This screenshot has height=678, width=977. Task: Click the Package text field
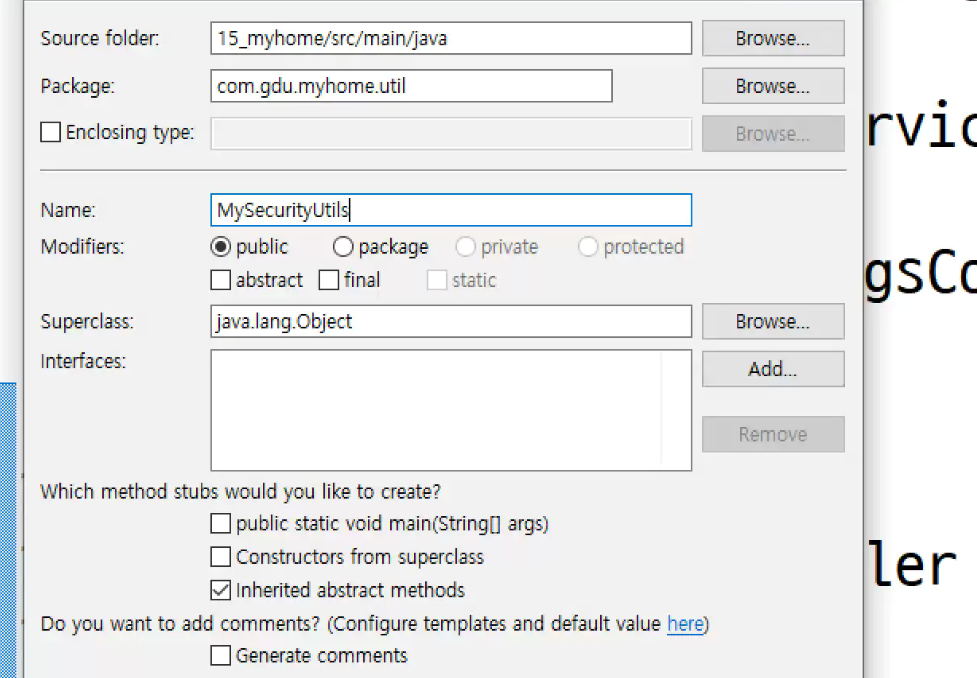click(411, 85)
